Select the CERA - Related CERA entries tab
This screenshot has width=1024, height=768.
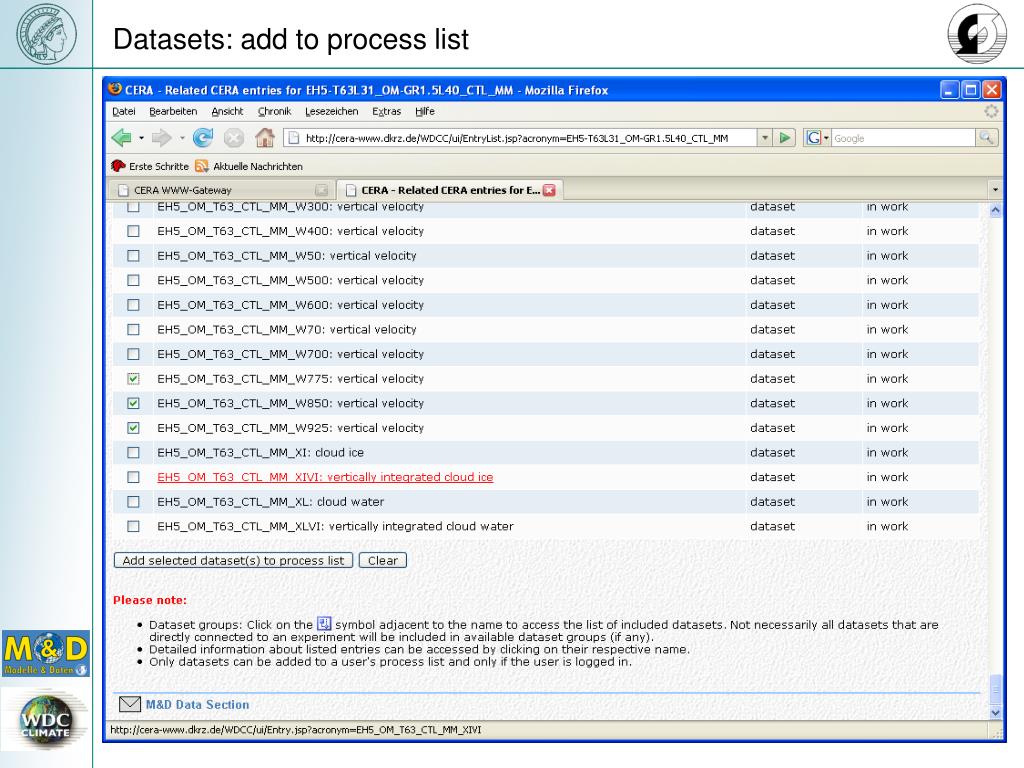click(x=450, y=190)
